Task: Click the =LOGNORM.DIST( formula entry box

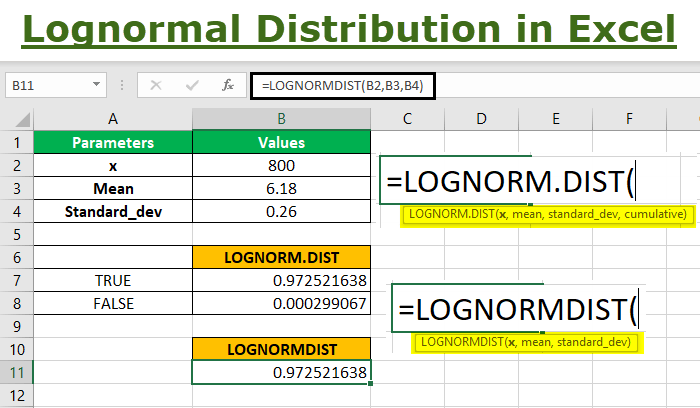Action: point(531,180)
